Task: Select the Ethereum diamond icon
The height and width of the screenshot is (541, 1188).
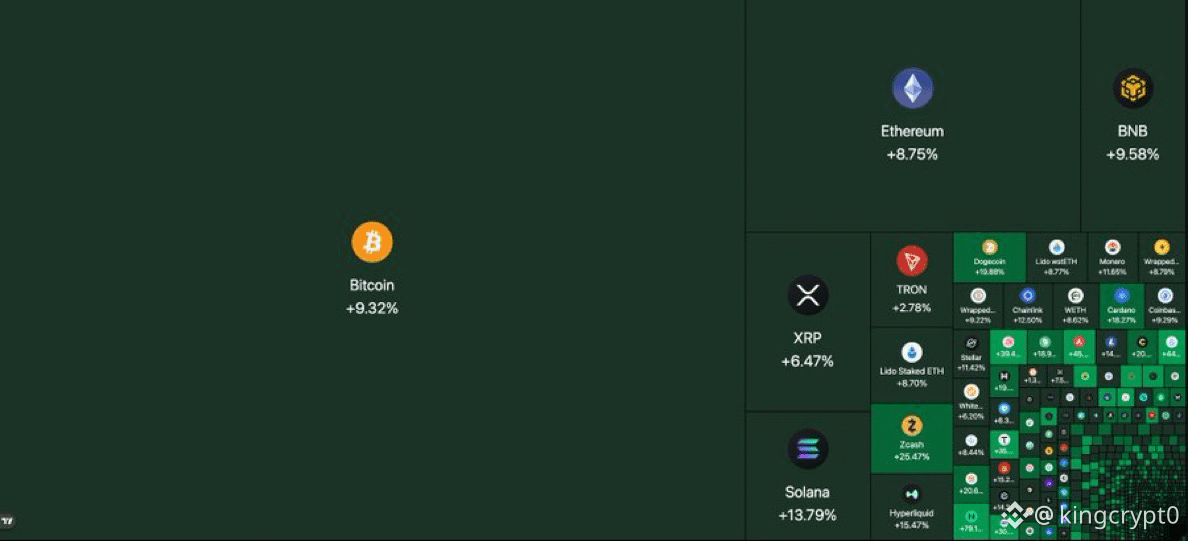Action: pyautogui.click(x=912, y=88)
